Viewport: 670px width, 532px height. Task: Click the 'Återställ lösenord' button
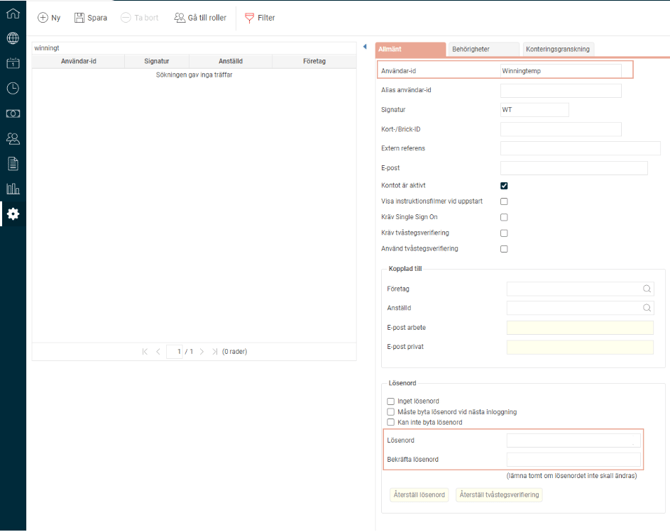tap(419, 494)
